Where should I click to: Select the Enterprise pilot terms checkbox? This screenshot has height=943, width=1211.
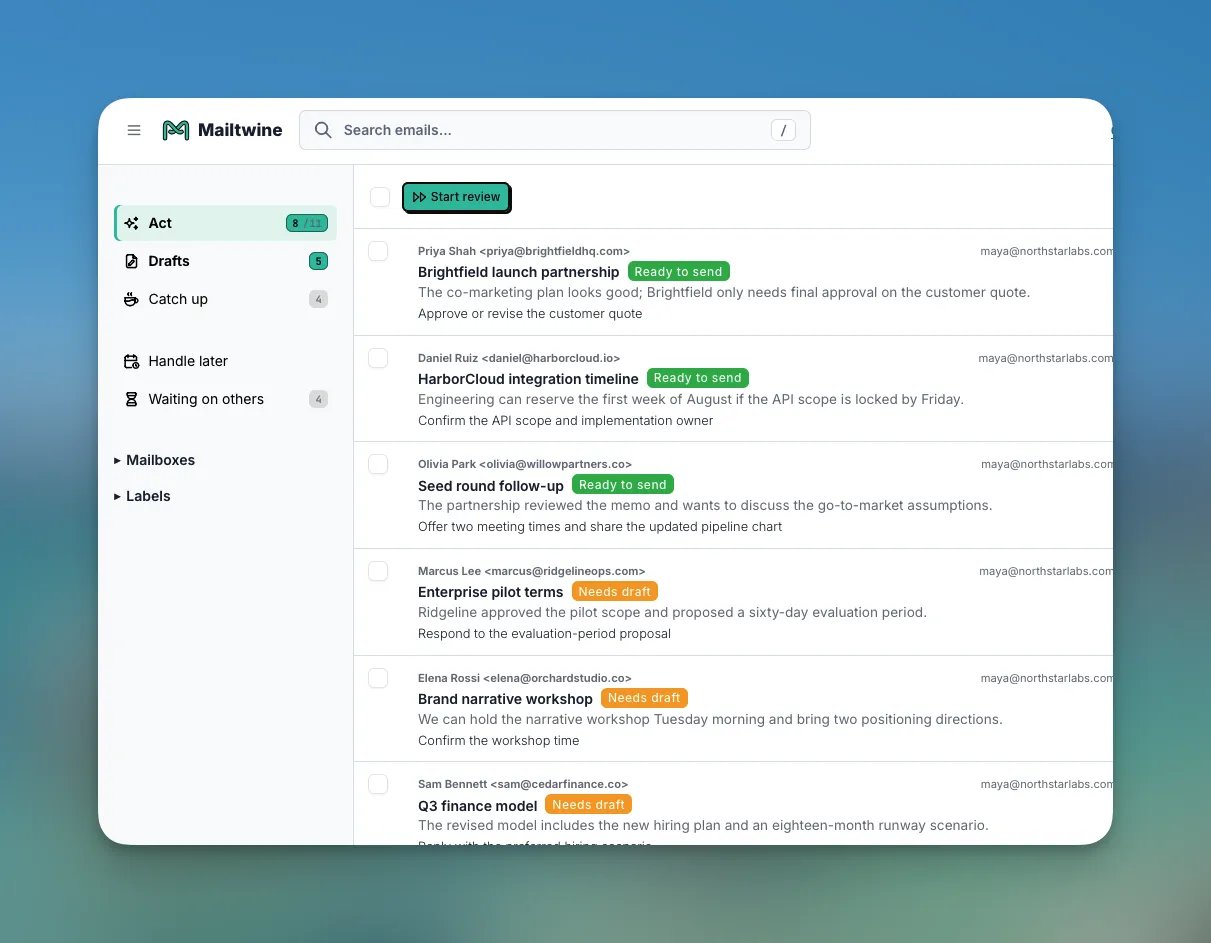tap(378, 571)
